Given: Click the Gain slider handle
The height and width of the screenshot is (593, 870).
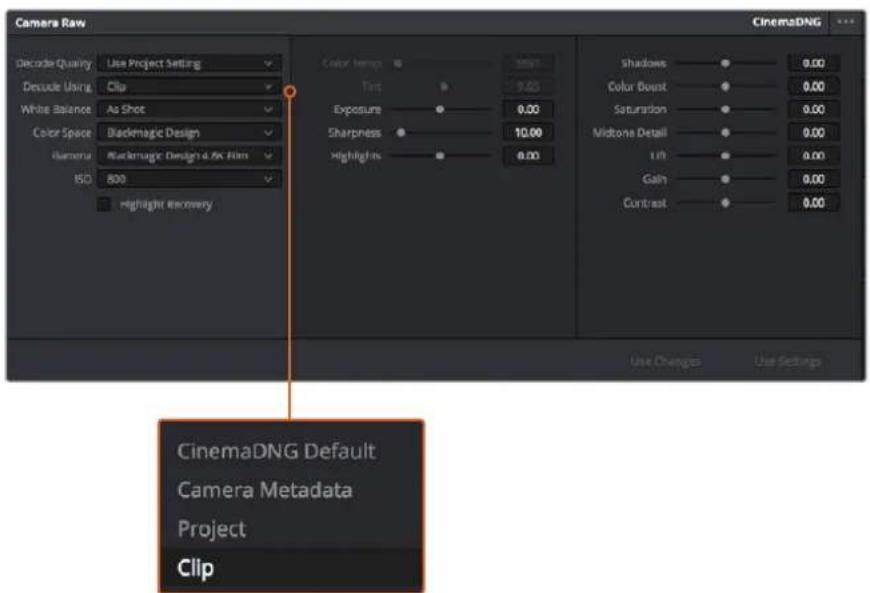Looking at the screenshot, I should pos(725,179).
